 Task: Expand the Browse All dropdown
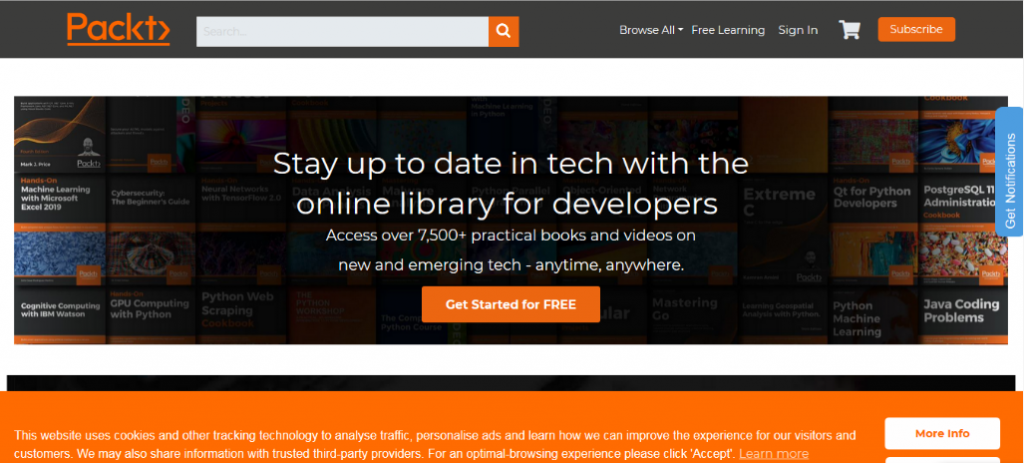(651, 30)
